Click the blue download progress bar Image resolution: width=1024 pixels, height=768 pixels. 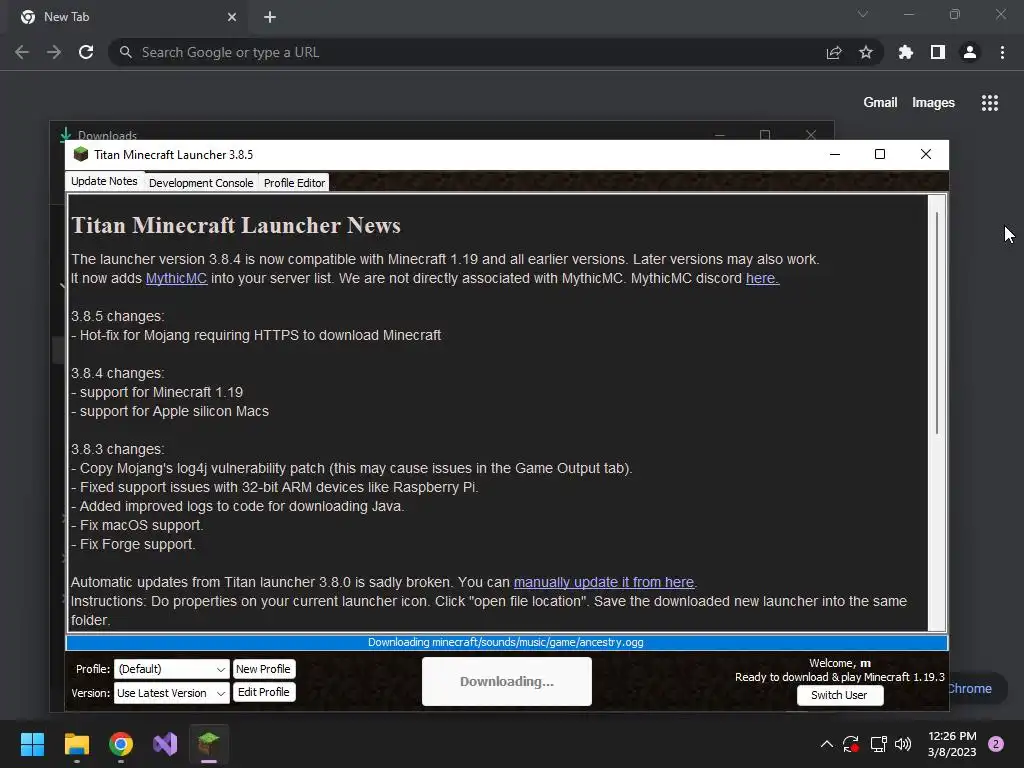tap(507, 643)
